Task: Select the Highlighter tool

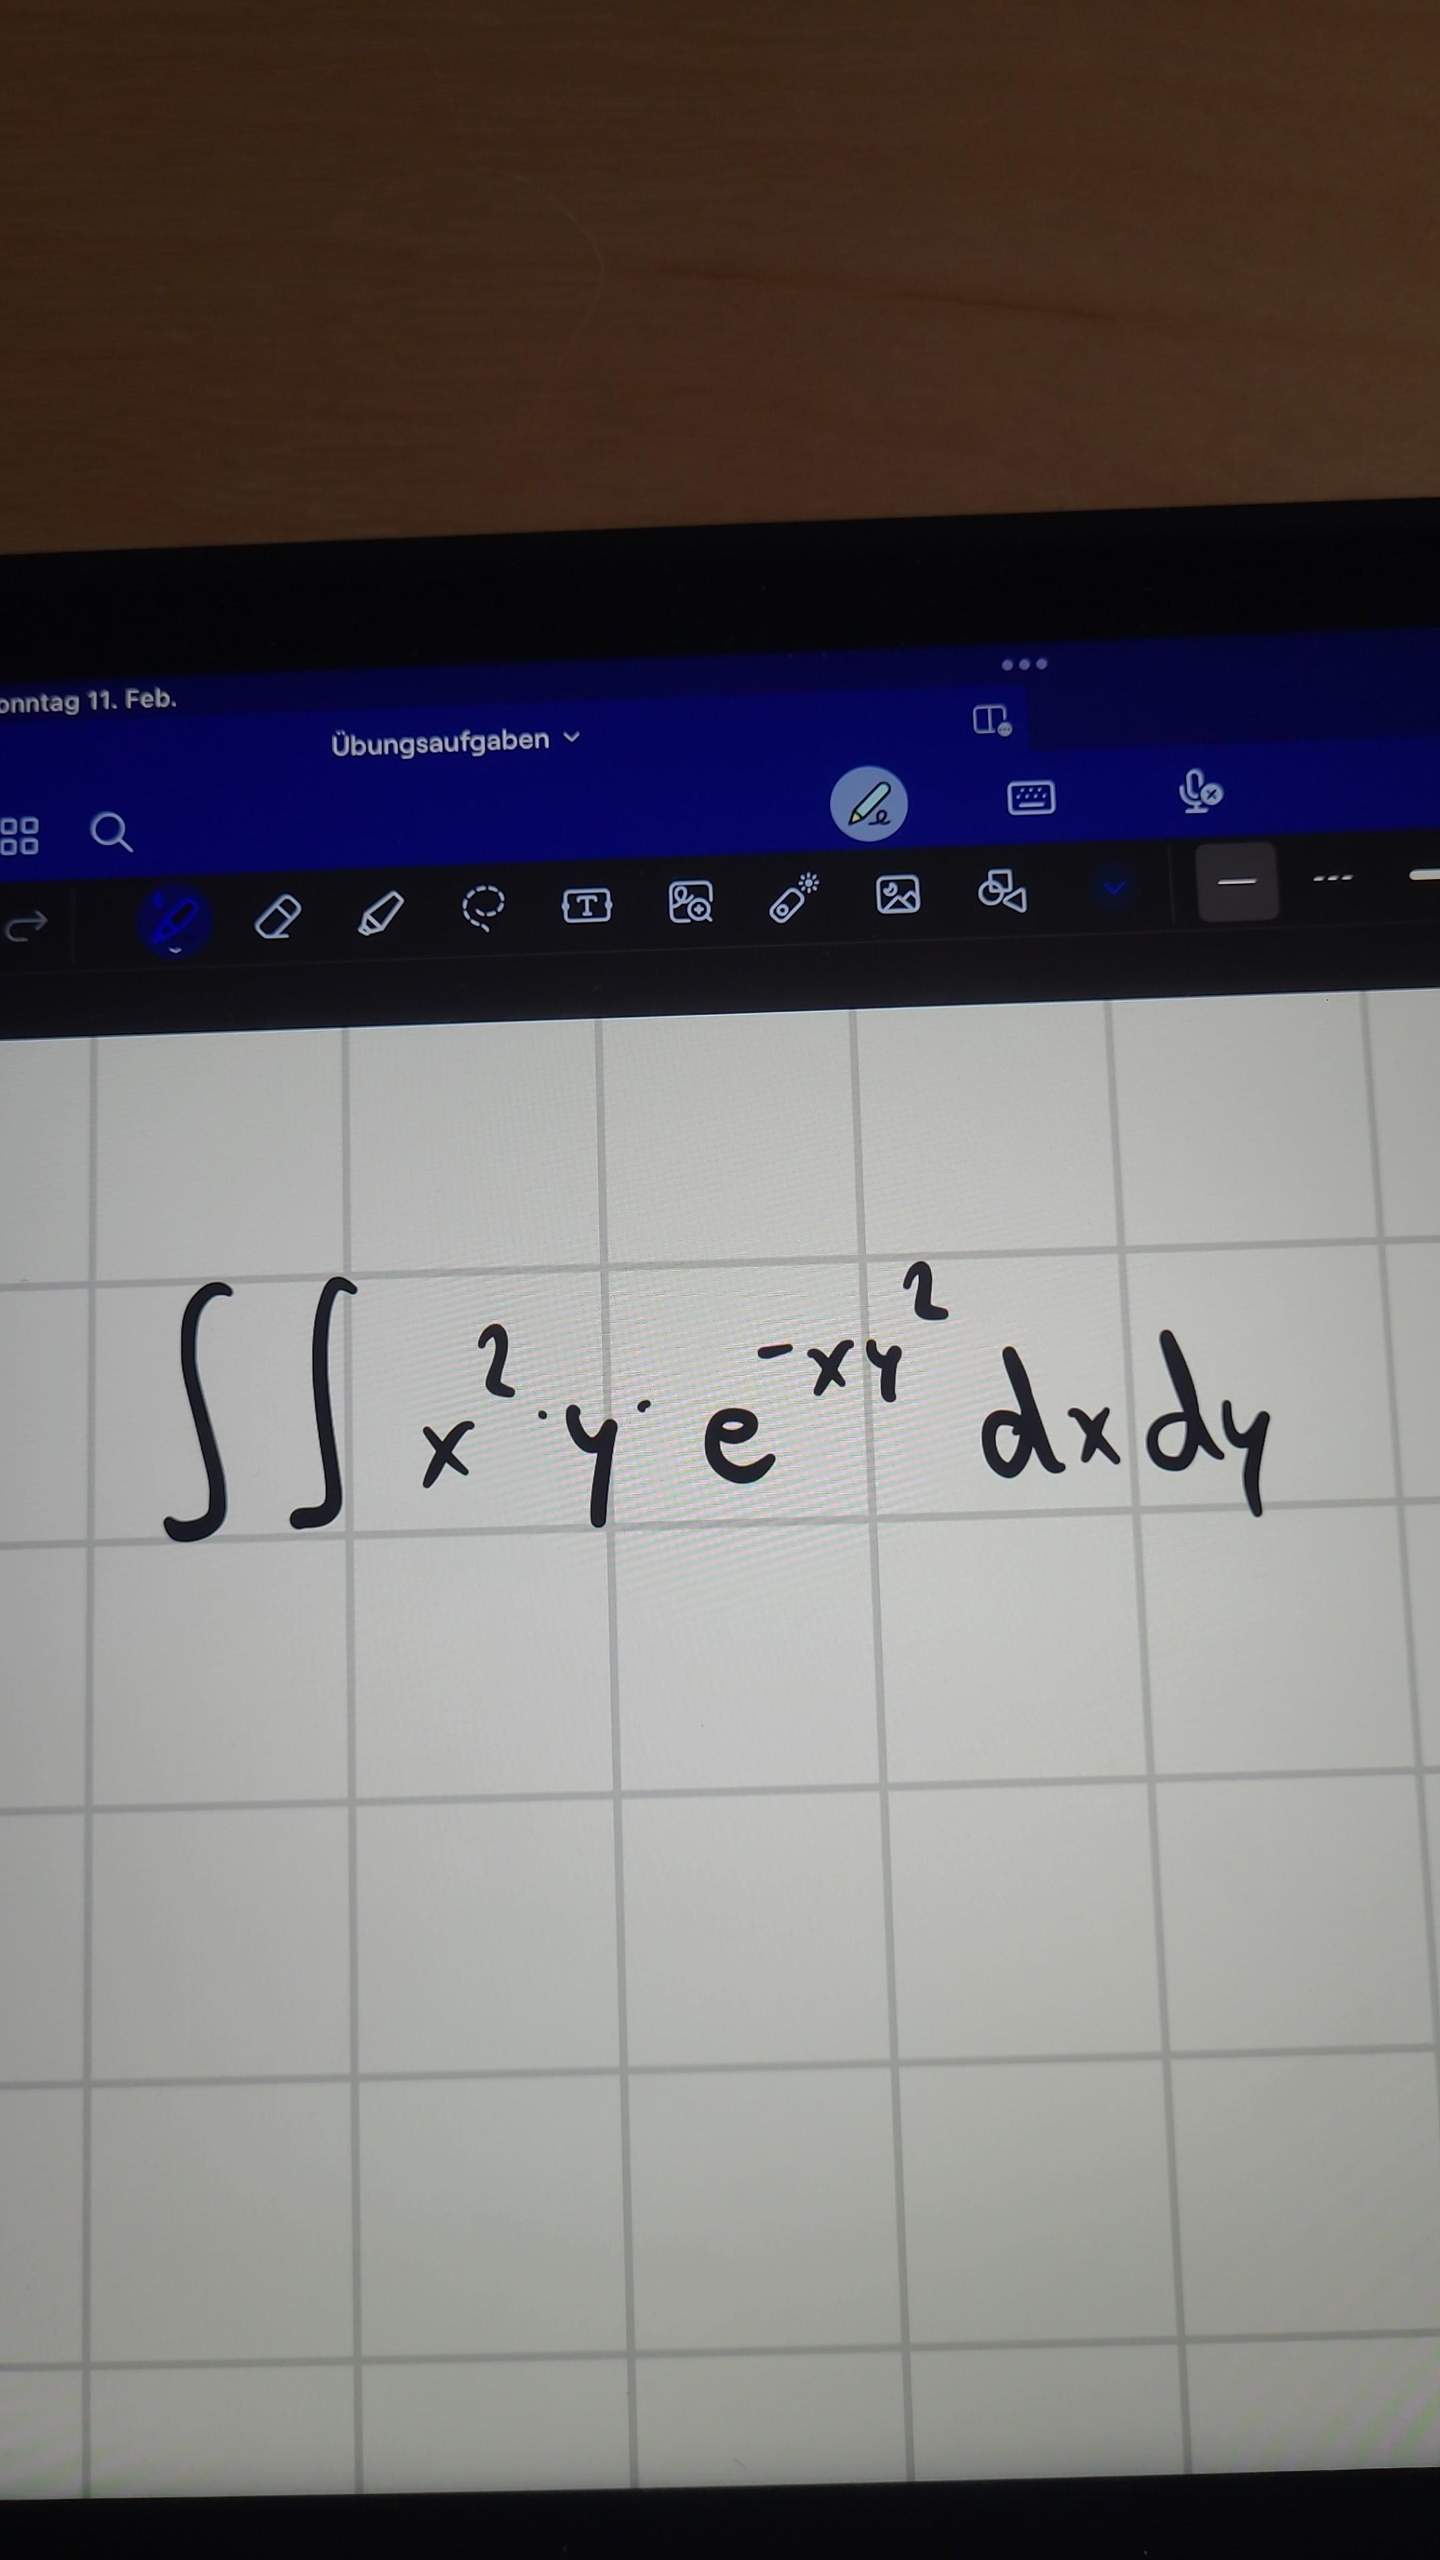Action: (x=380, y=912)
